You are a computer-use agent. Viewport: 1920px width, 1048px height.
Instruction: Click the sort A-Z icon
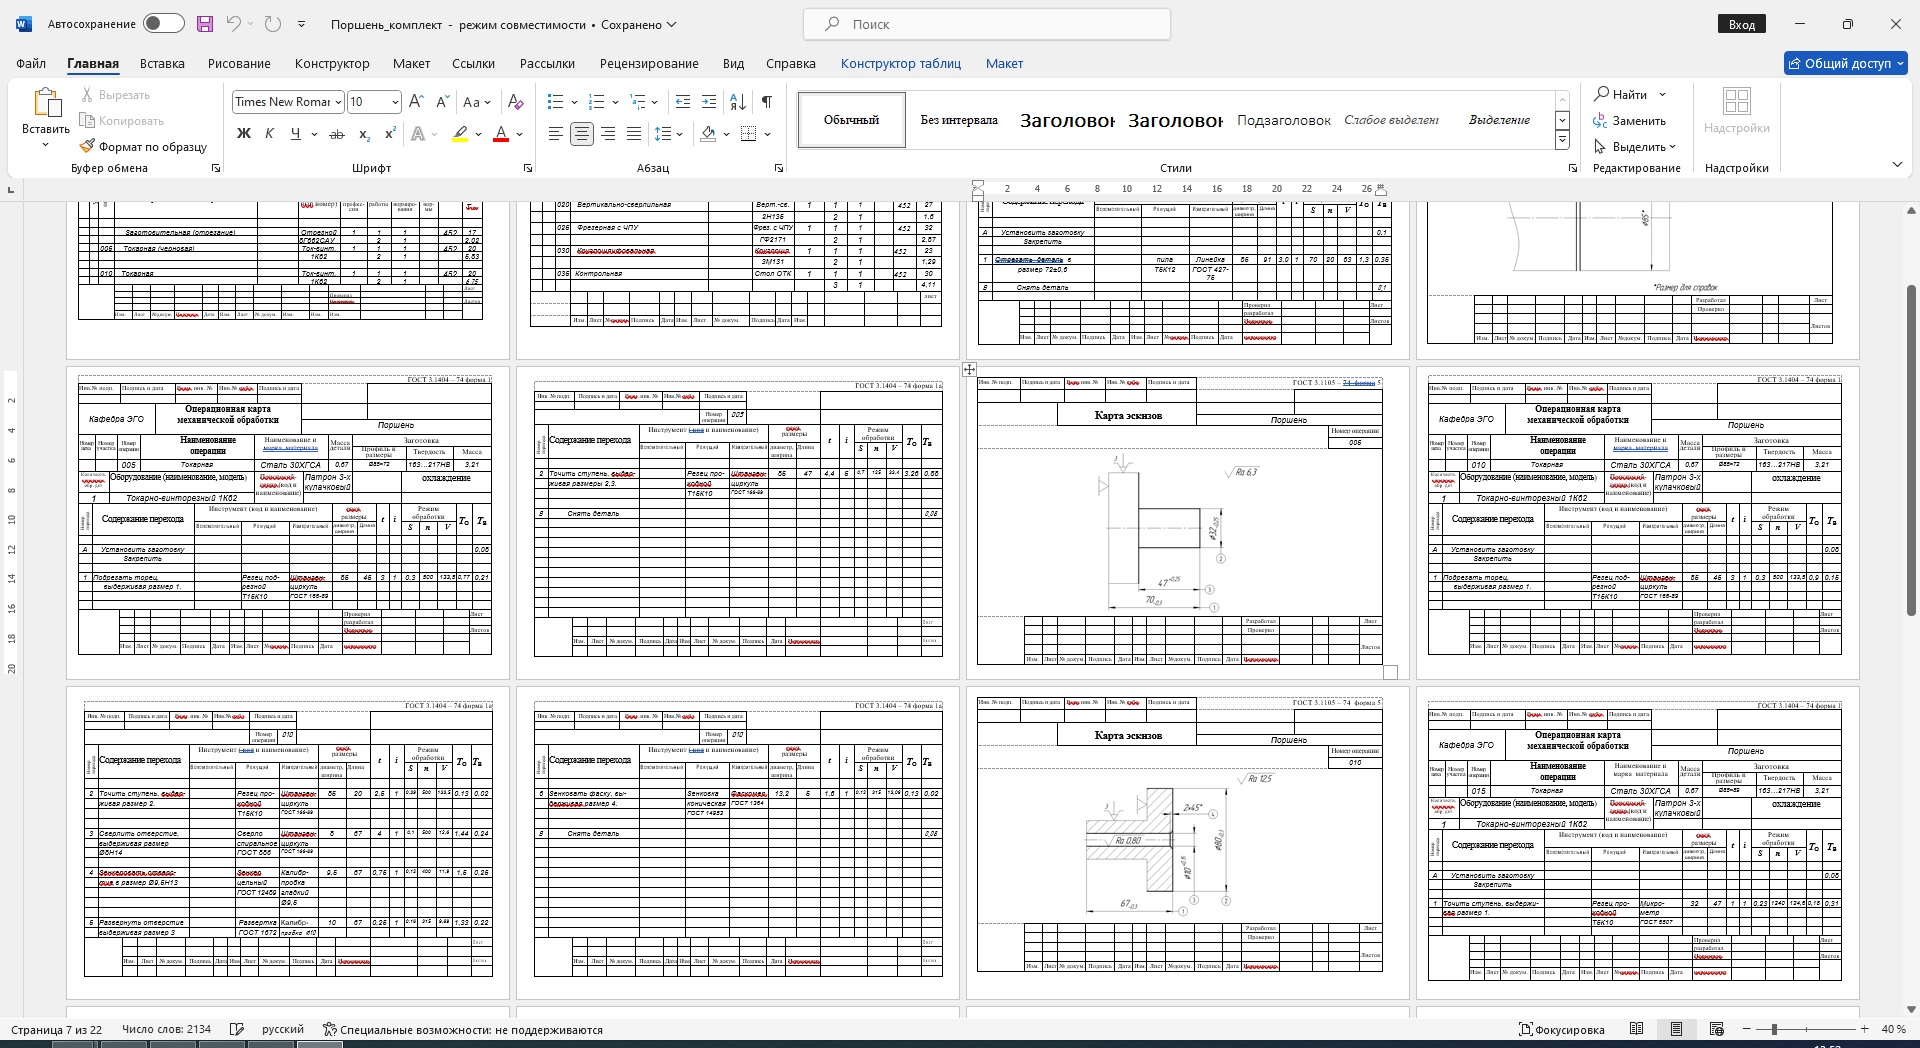738,102
